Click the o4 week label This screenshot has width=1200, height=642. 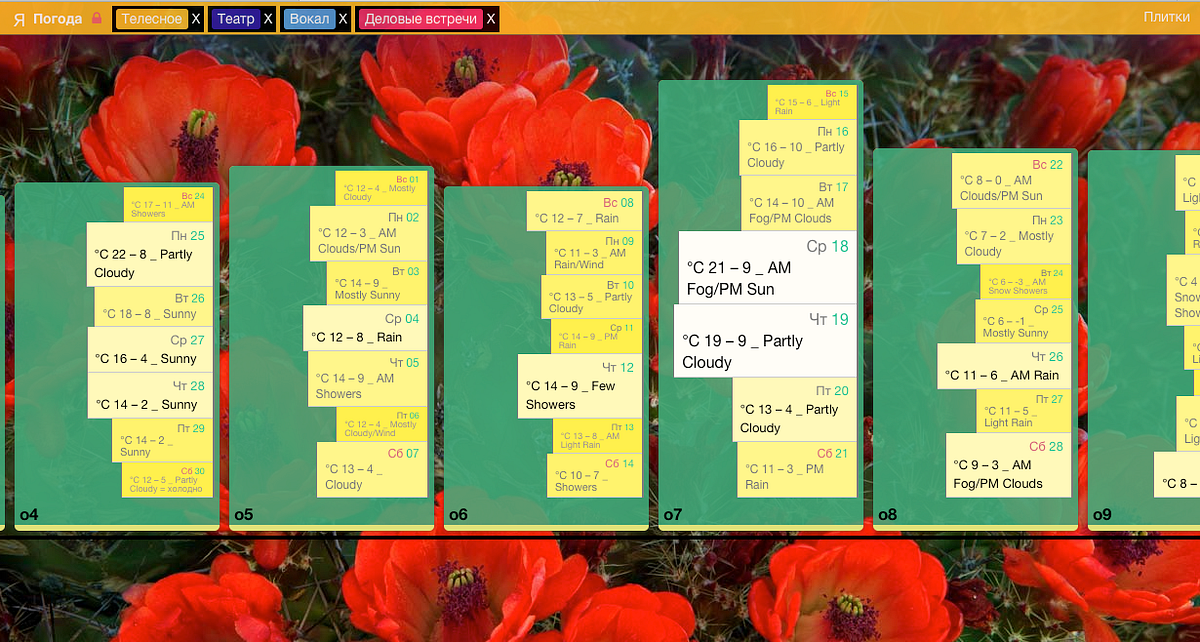pyautogui.click(x=29, y=515)
